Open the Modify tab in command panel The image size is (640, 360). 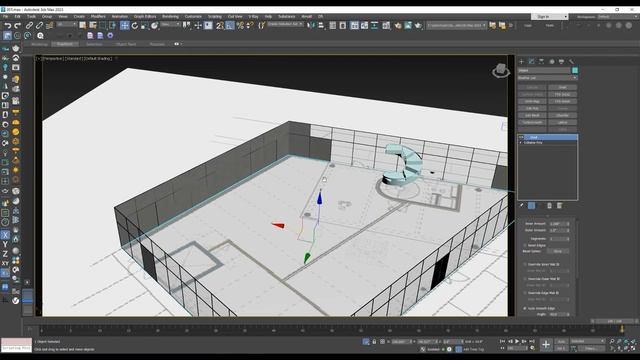coord(531,61)
